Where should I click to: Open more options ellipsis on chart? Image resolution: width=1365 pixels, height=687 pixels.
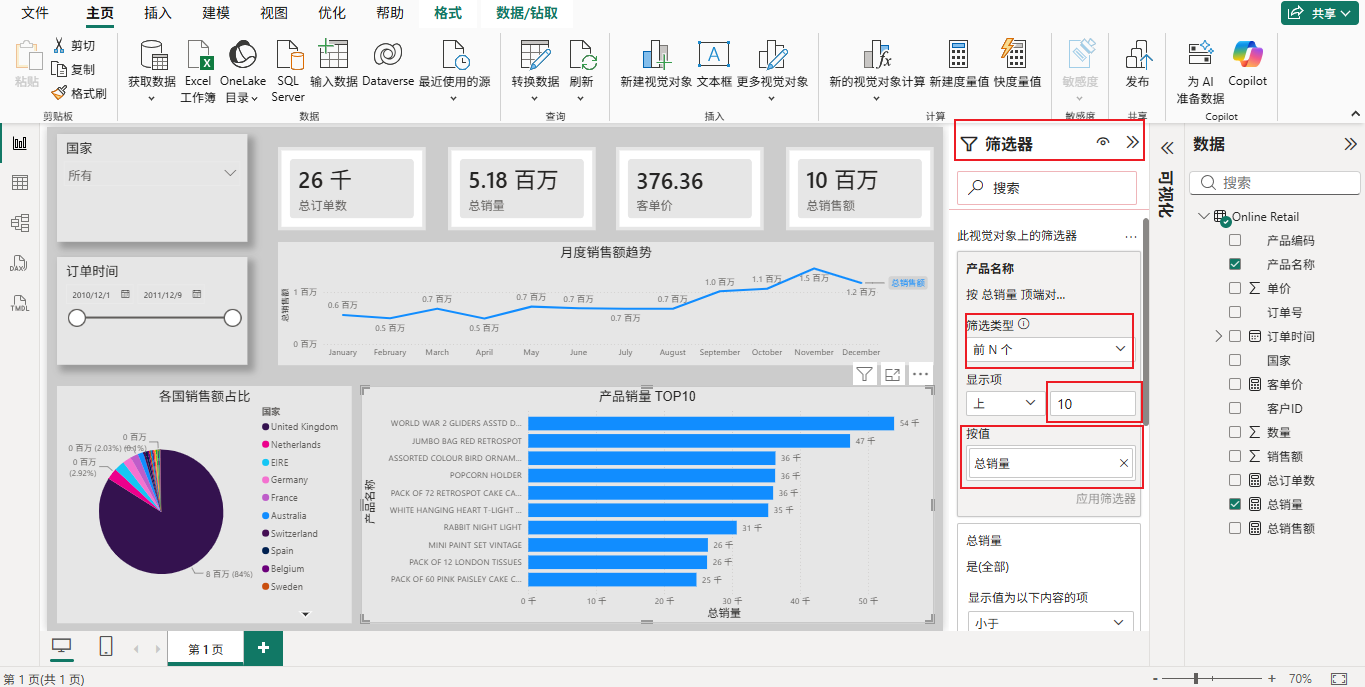[x=921, y=374]
